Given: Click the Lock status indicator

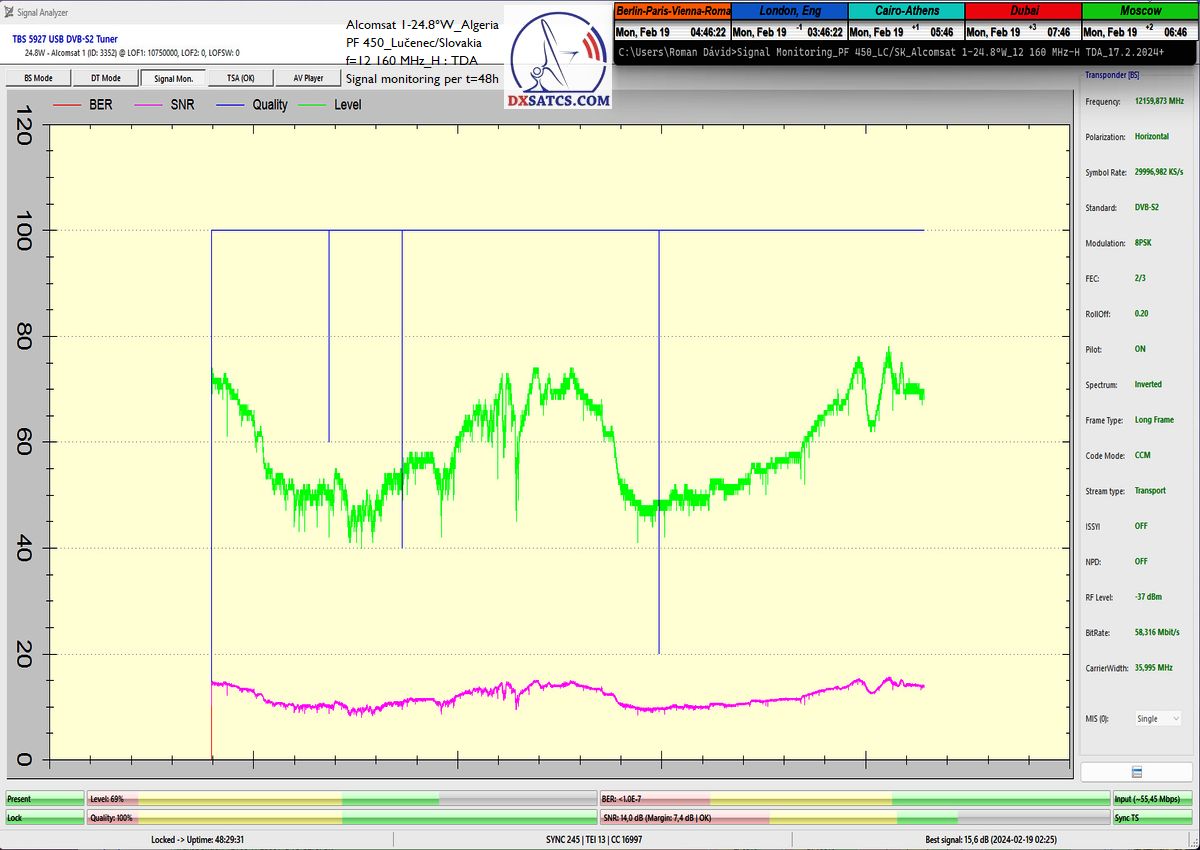Looking at the screenshot, I should 44,818.
